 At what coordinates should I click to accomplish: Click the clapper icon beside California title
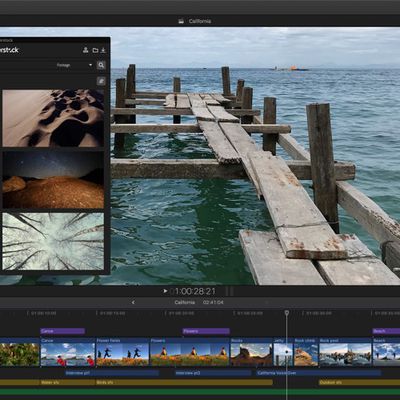pos(181,21)
